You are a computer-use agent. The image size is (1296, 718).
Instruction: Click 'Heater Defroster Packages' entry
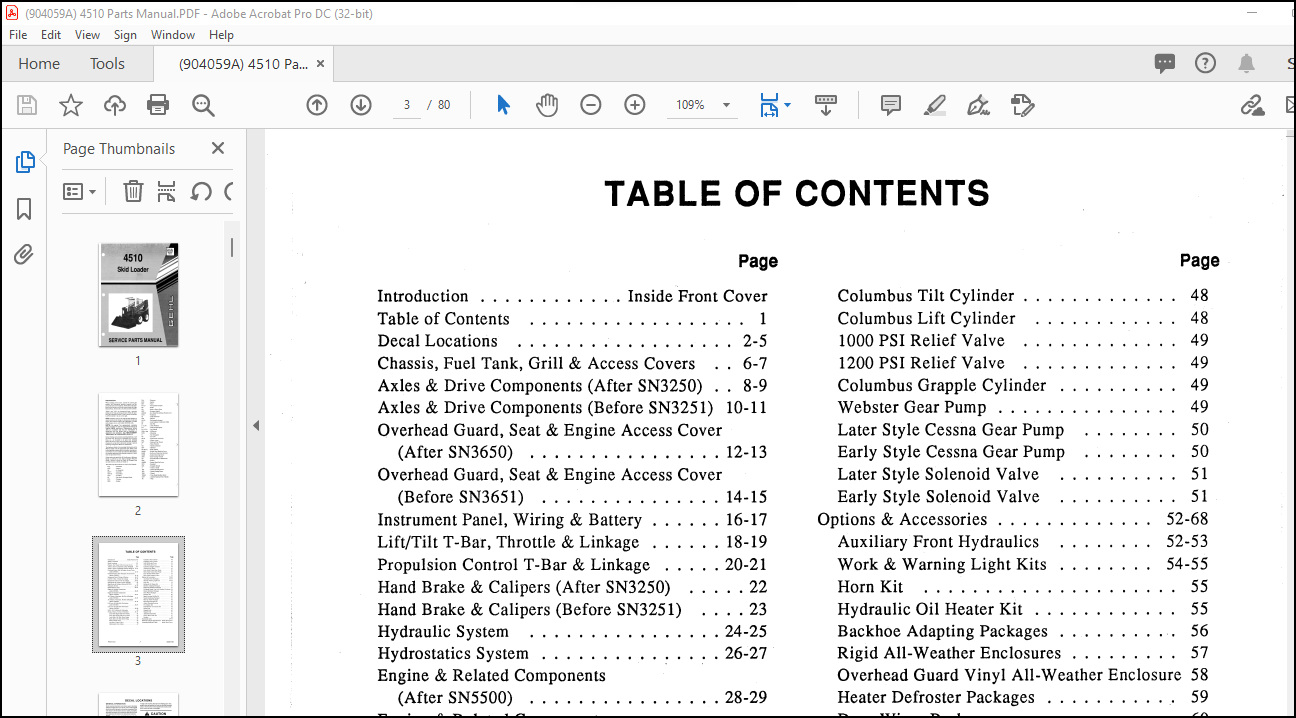[936, 698]
